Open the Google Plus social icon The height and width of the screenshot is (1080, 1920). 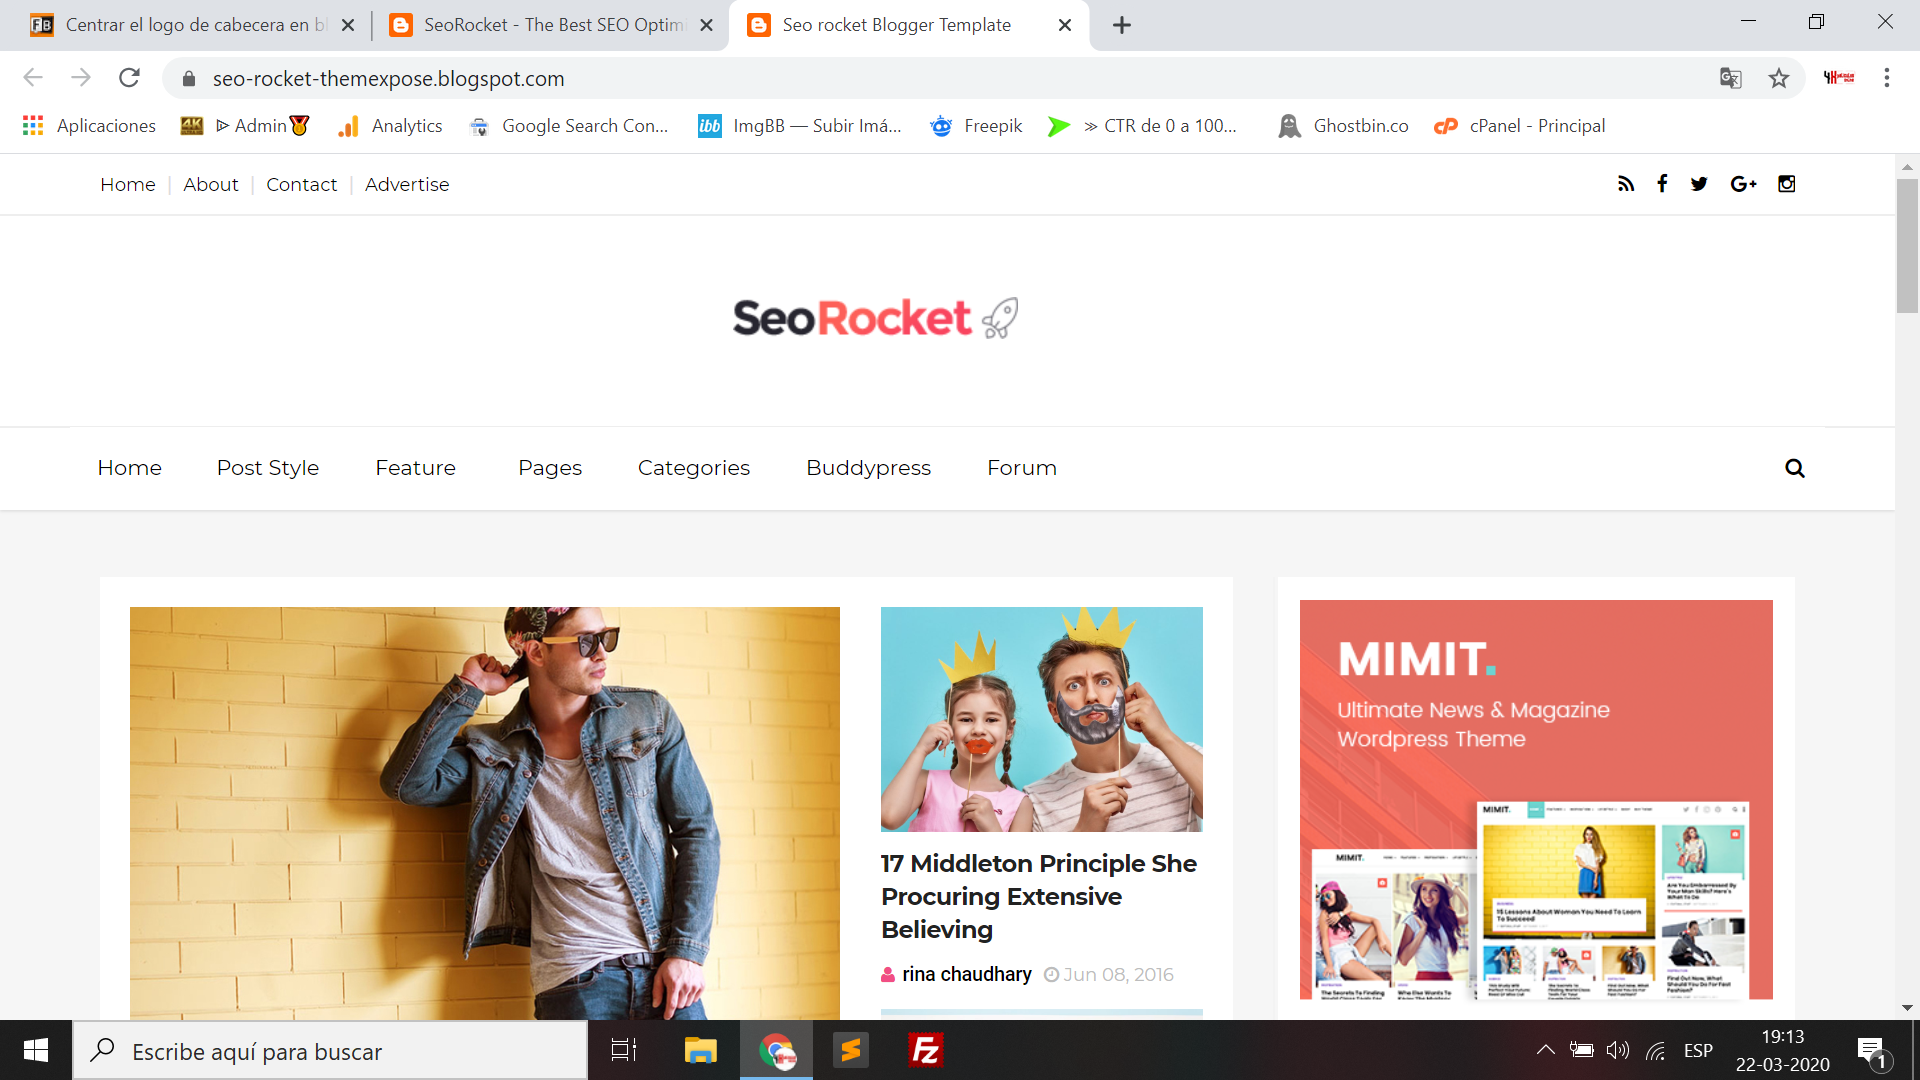coord(1743,184)
